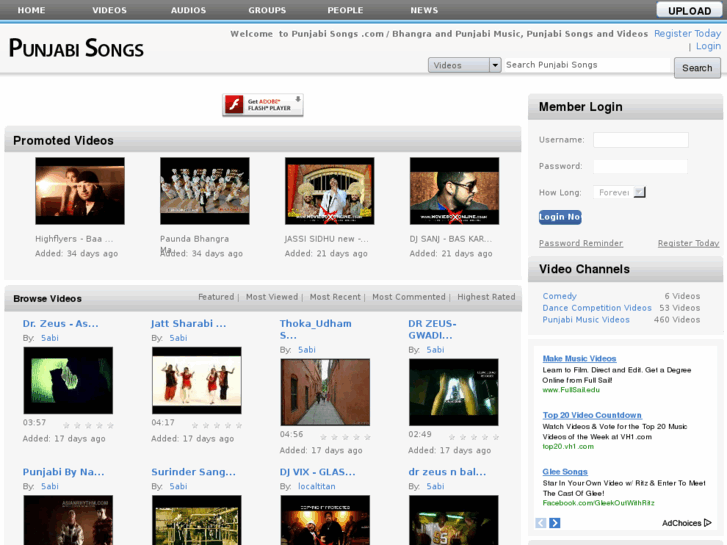This screenshot has height=545, width=727.
Task: Open the Dr. Zeus - As... video title
Action: click(60, 323)
